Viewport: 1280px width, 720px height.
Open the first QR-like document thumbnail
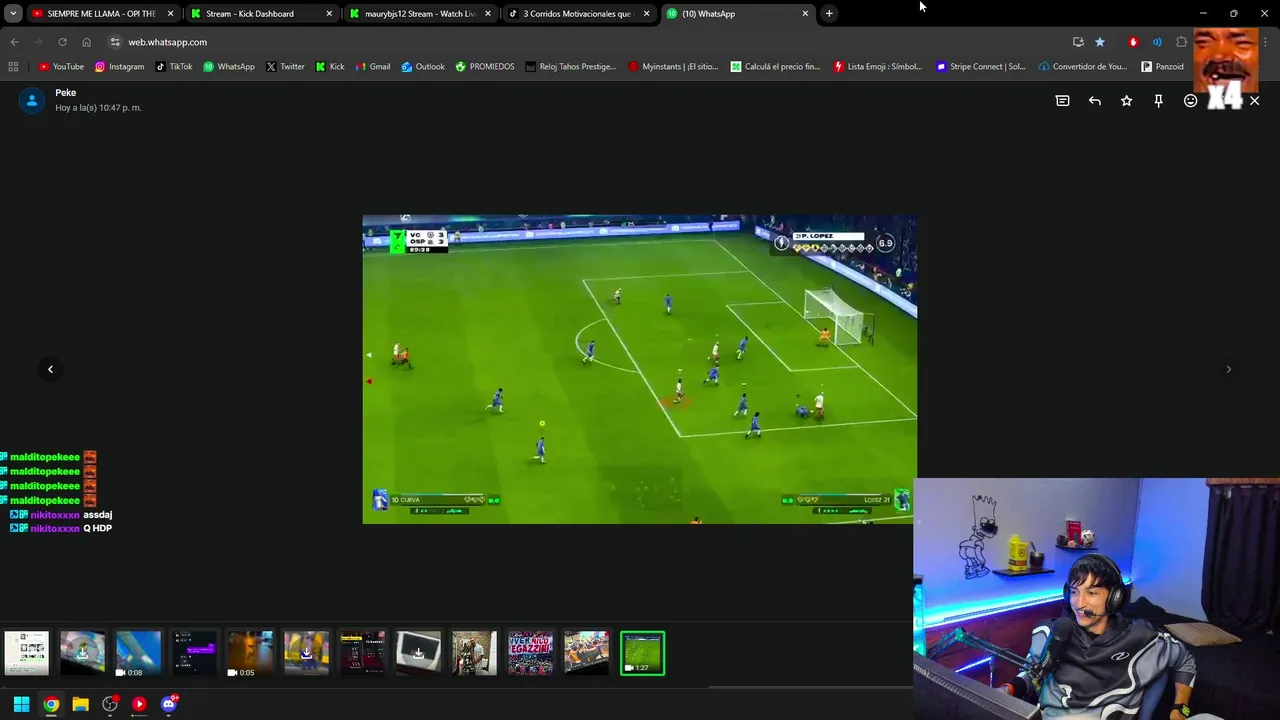point(26,653)
